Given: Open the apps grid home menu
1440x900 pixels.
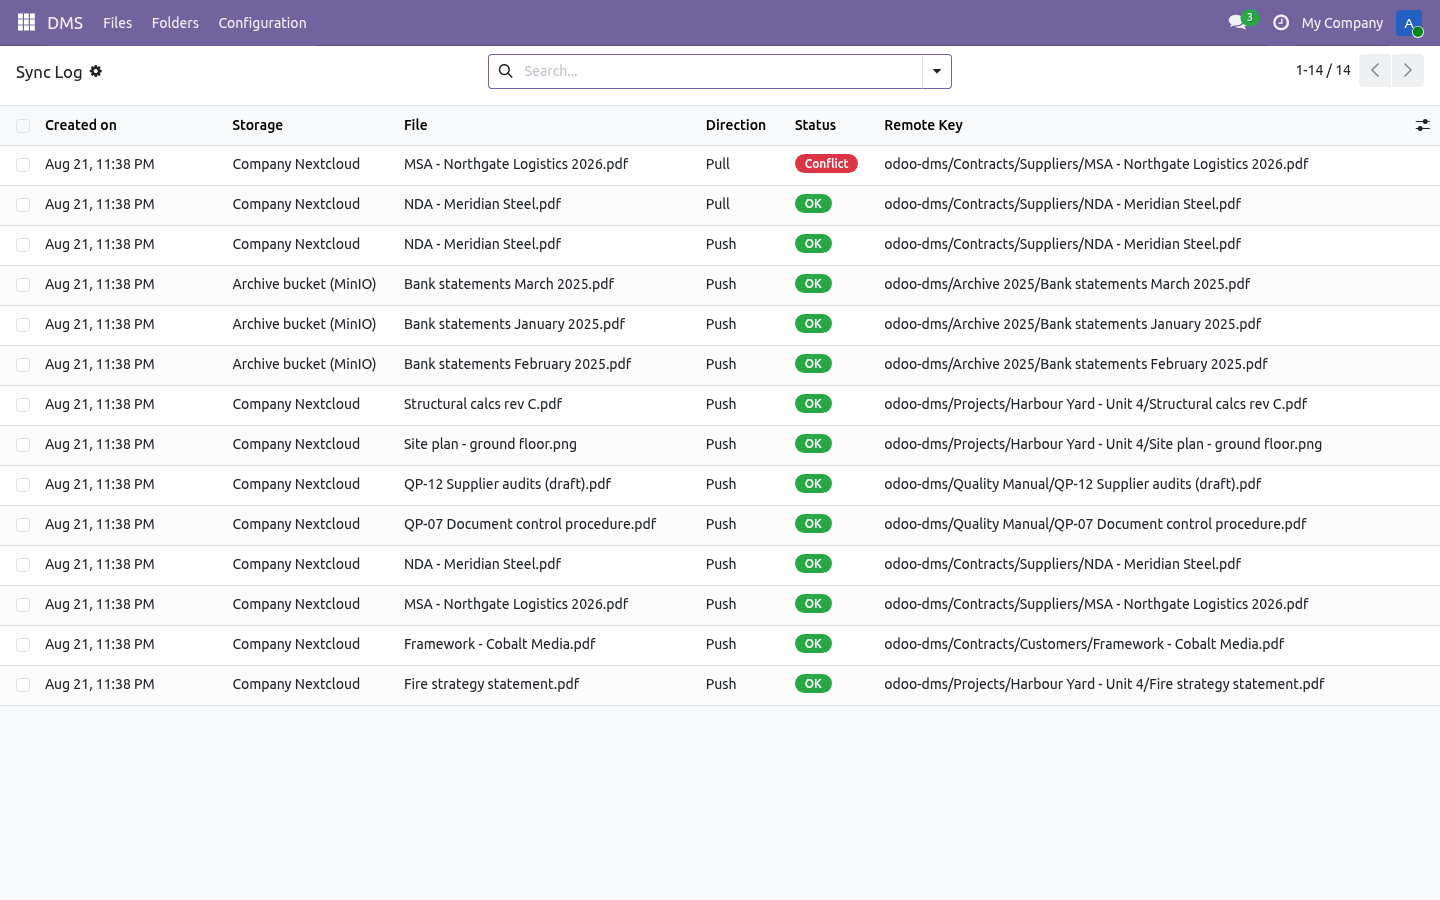Looking at the screenshot, I should point(26,22).
